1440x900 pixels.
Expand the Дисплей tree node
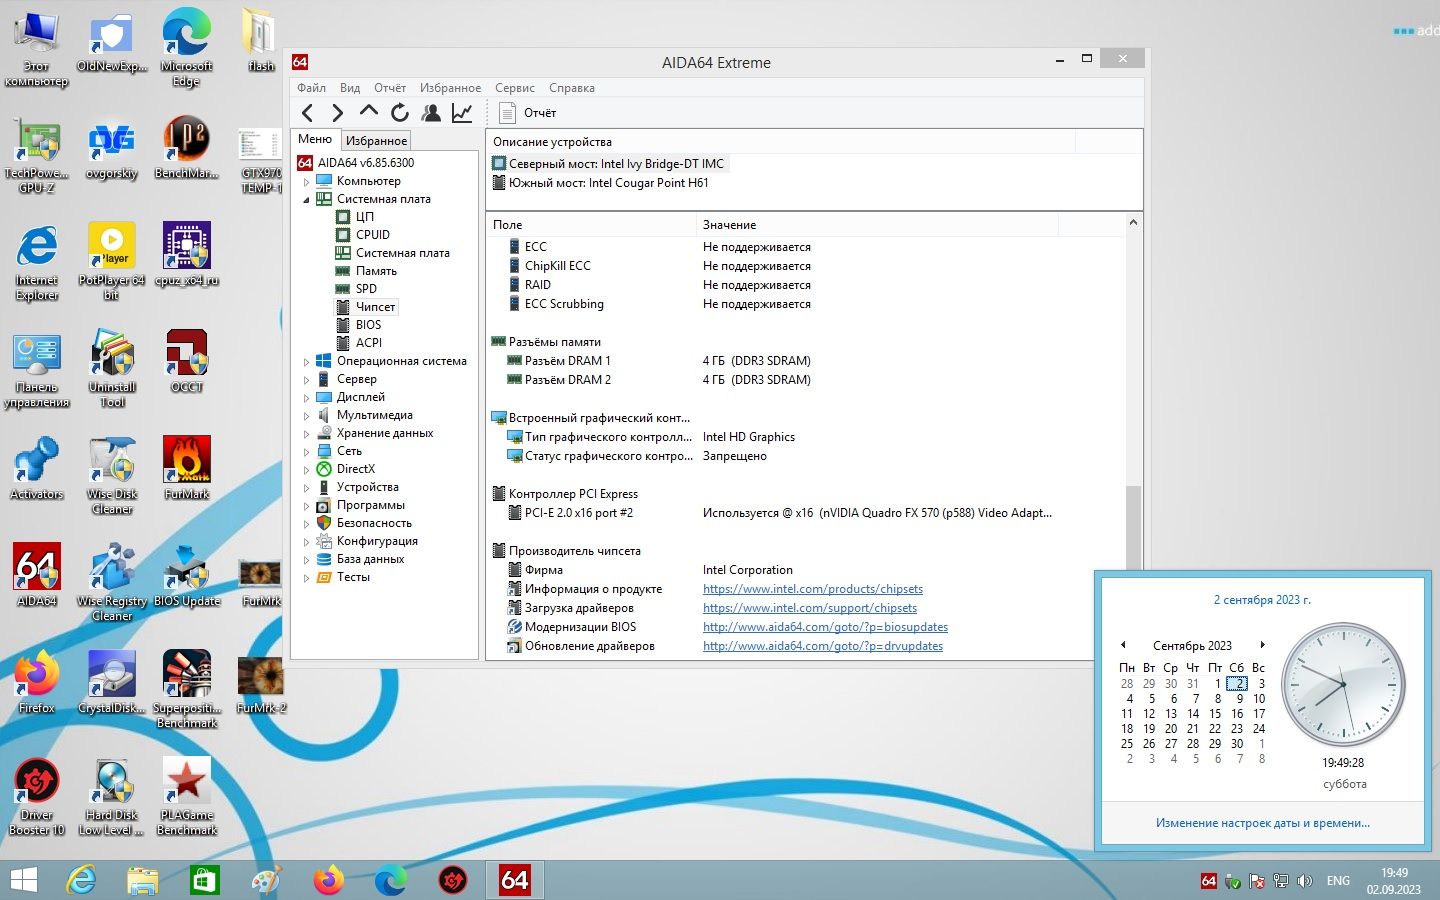[307, 397]
